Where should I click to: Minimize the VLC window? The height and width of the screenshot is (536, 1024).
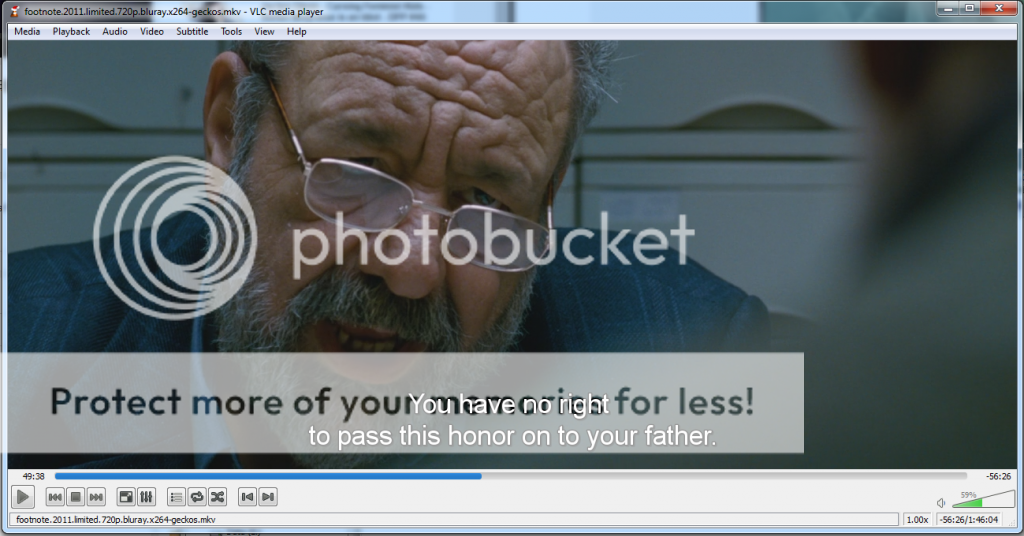pyautogui.click(x=948, y=8)
